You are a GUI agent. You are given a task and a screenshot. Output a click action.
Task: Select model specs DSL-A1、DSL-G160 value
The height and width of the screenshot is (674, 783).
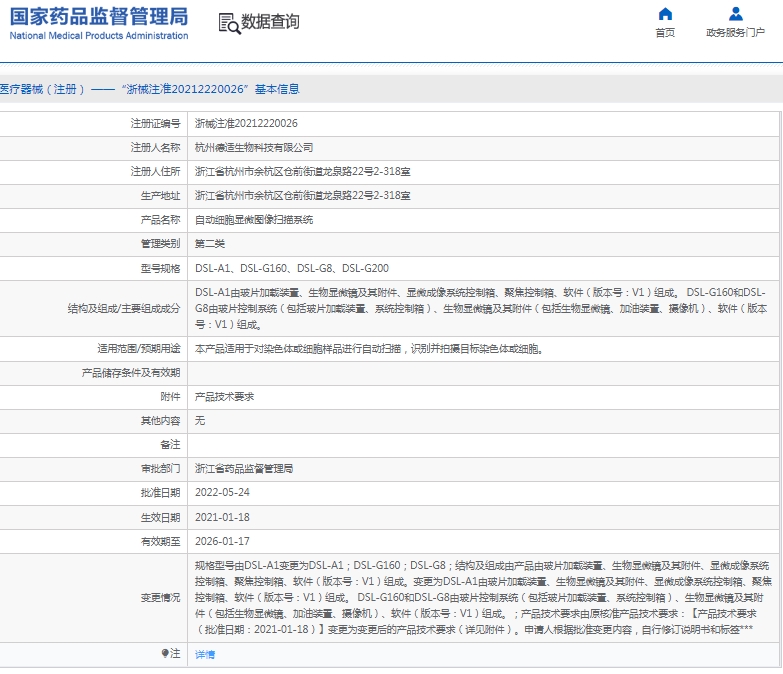click(x=292, y=269)
